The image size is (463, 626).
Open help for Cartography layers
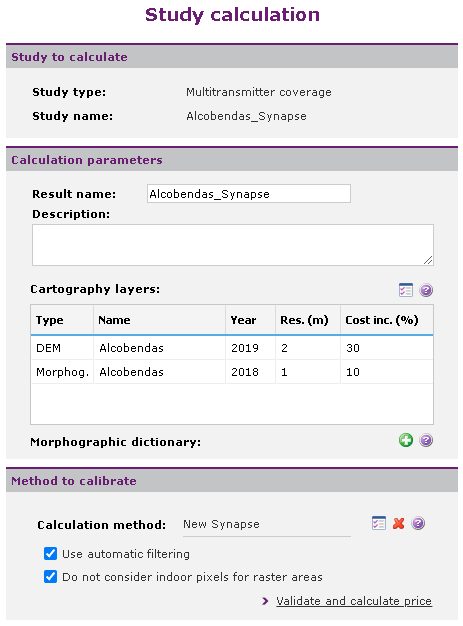(426, 290)
